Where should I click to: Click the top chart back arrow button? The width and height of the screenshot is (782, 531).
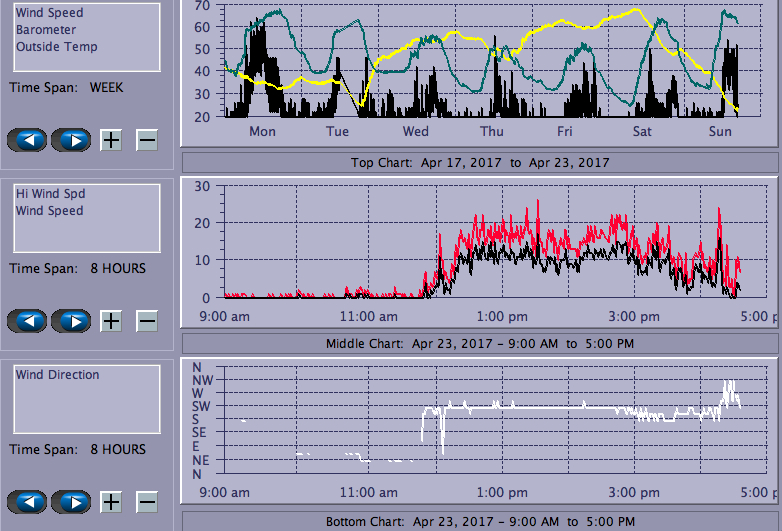(x=27, y=139)
